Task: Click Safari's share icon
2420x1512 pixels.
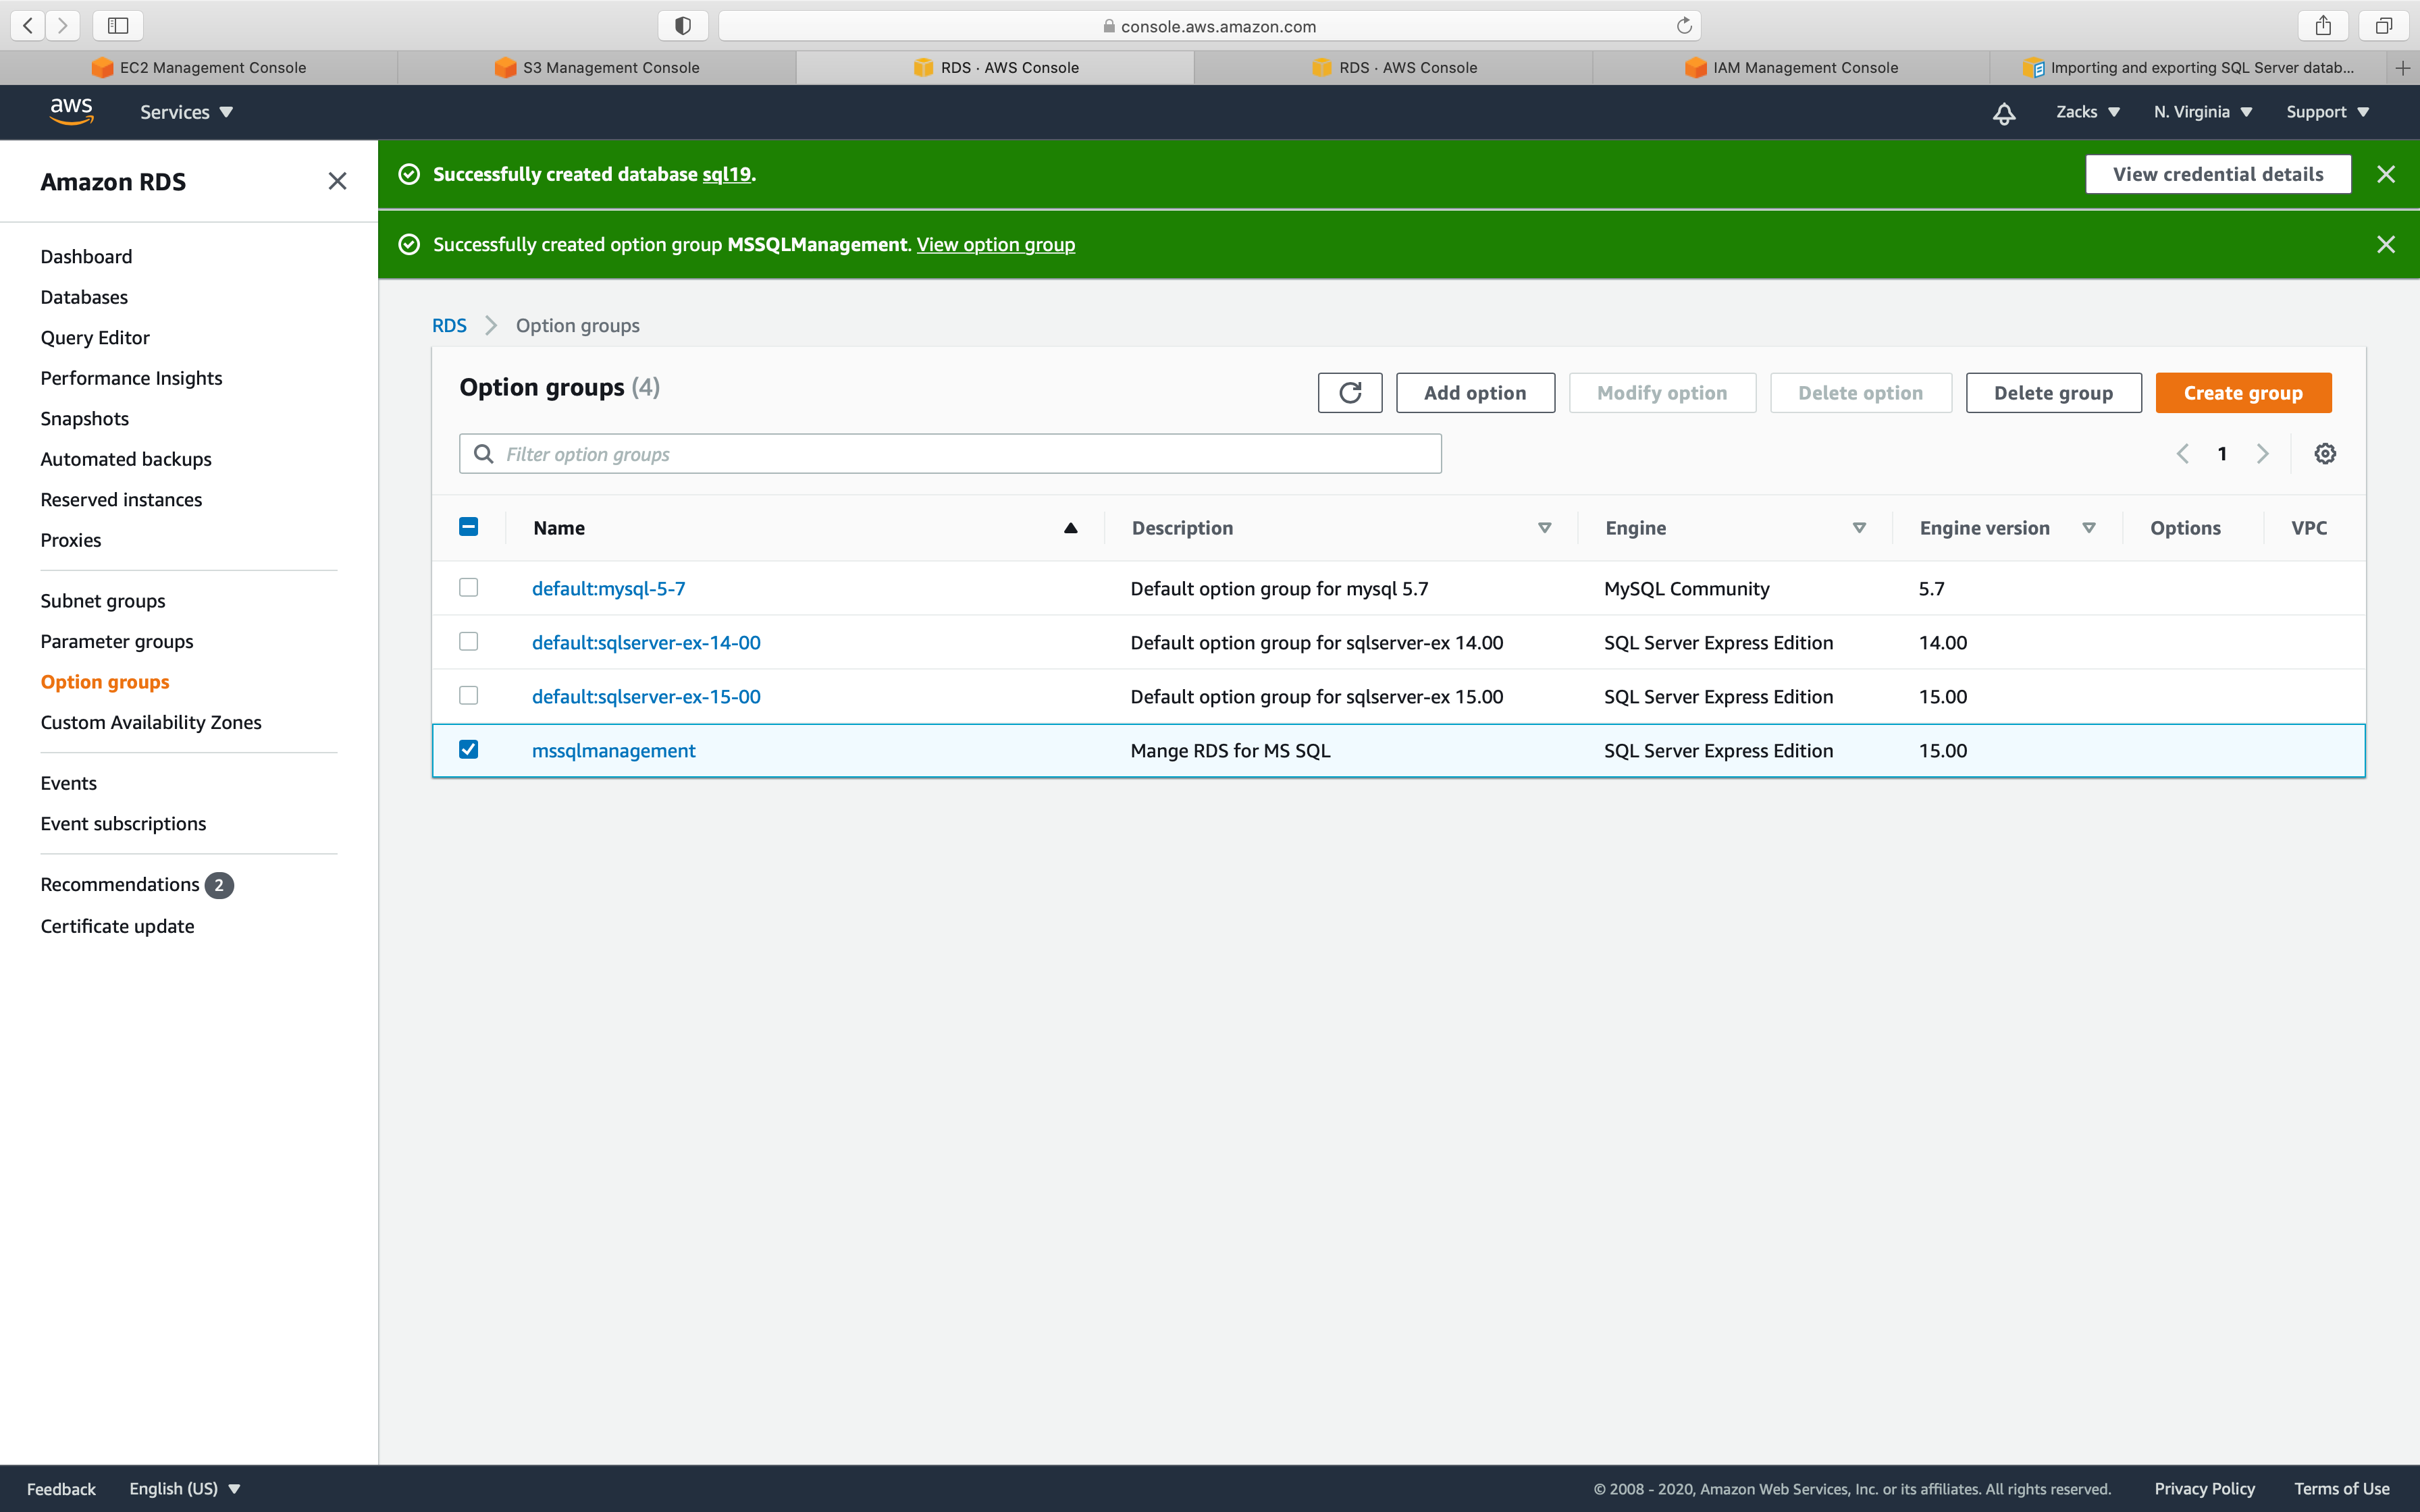Action: point(2322,26)
